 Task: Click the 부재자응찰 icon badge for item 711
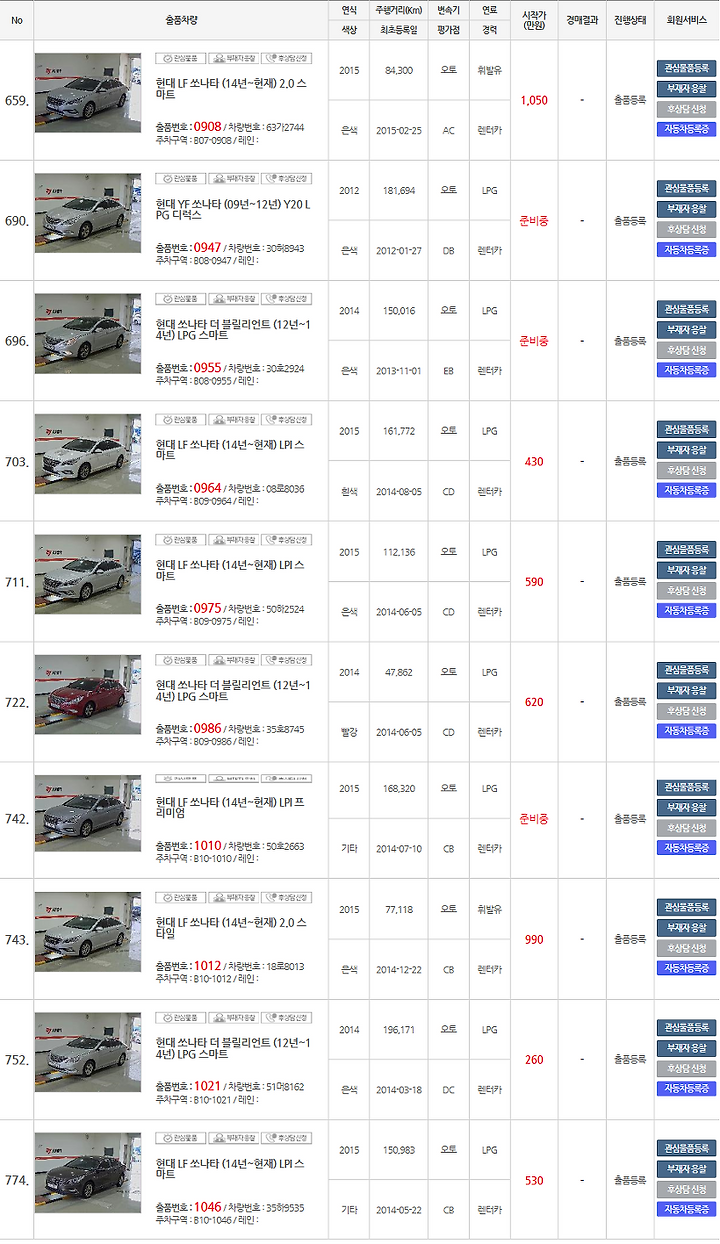[x=233, y=540]
